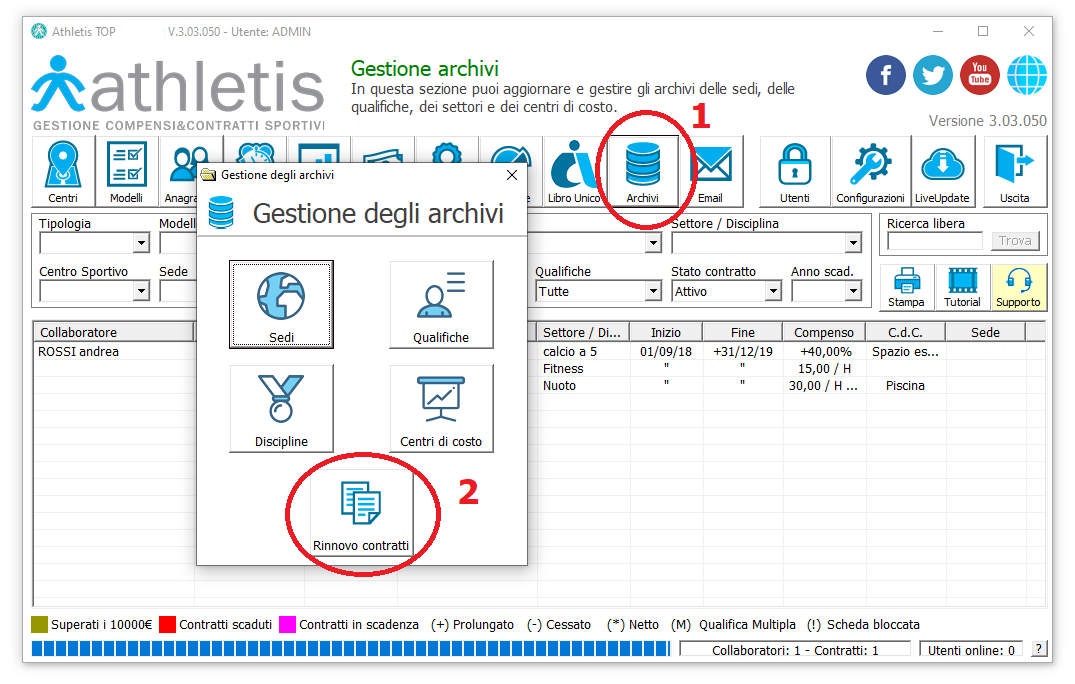Image resolution: width=1075 pixels, height=684 pixels.
Task: Expand the Centro Sportivo dropdown
Action: pyautogui.click(x=141, y=291)
